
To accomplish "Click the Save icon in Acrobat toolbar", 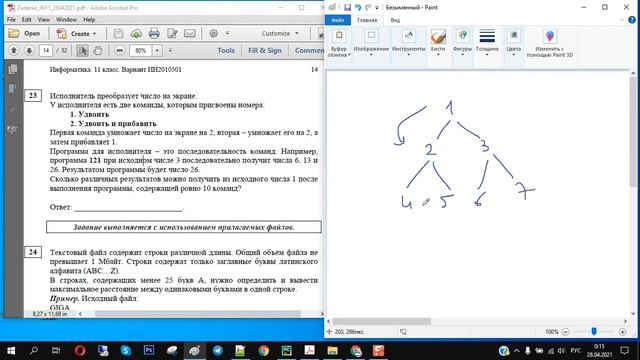I will point(118,33).
